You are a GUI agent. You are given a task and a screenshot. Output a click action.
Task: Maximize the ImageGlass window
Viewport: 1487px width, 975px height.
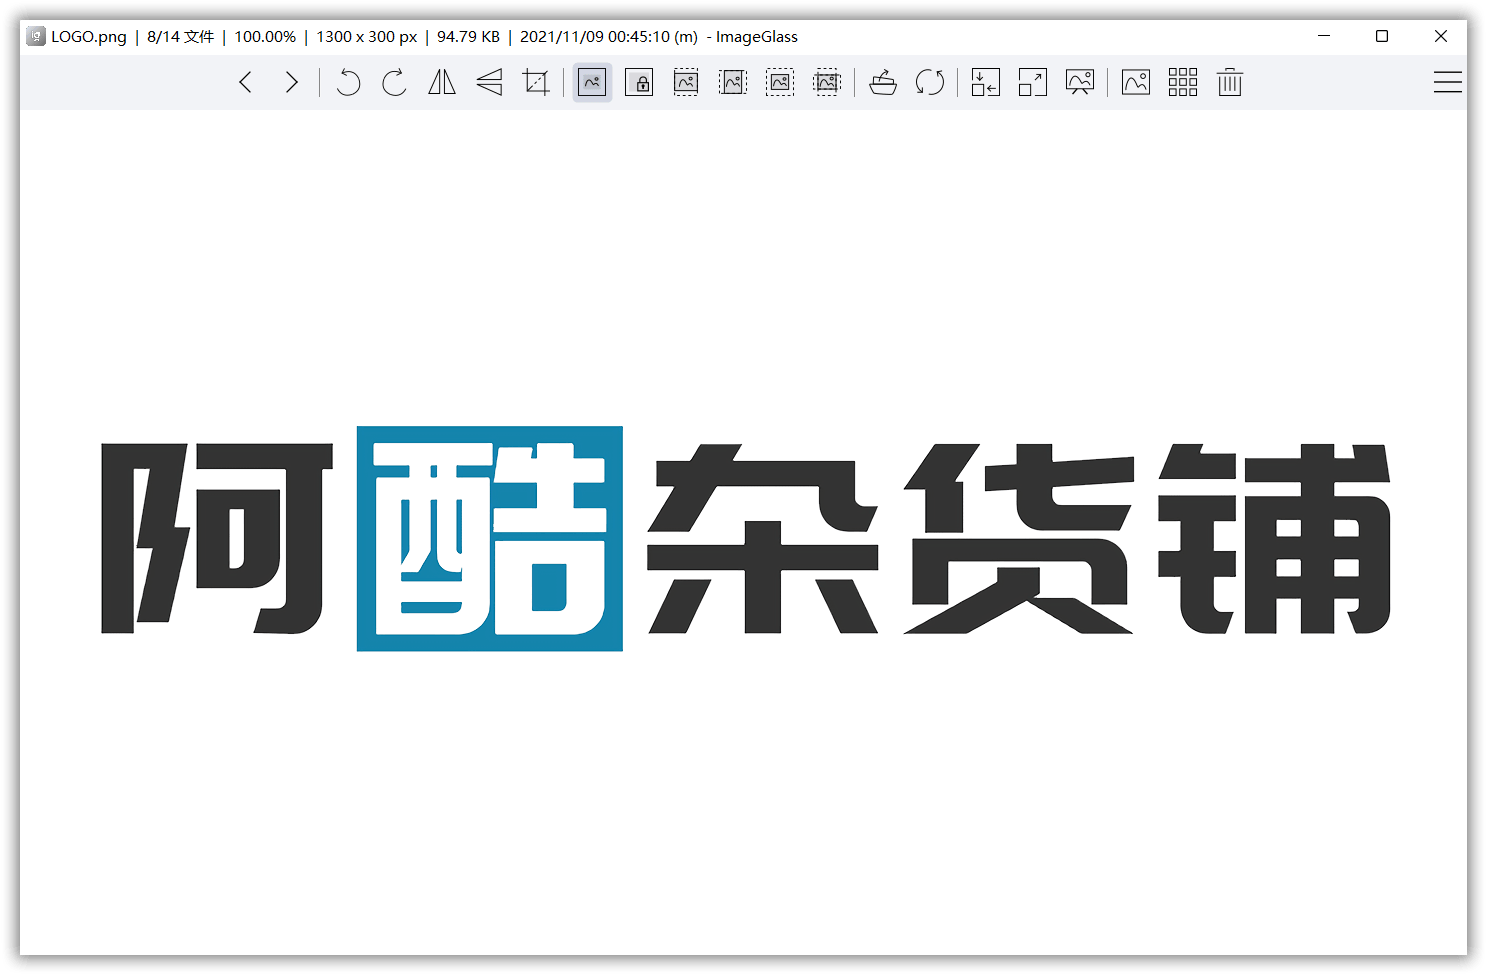click(x=1382, y=37)
